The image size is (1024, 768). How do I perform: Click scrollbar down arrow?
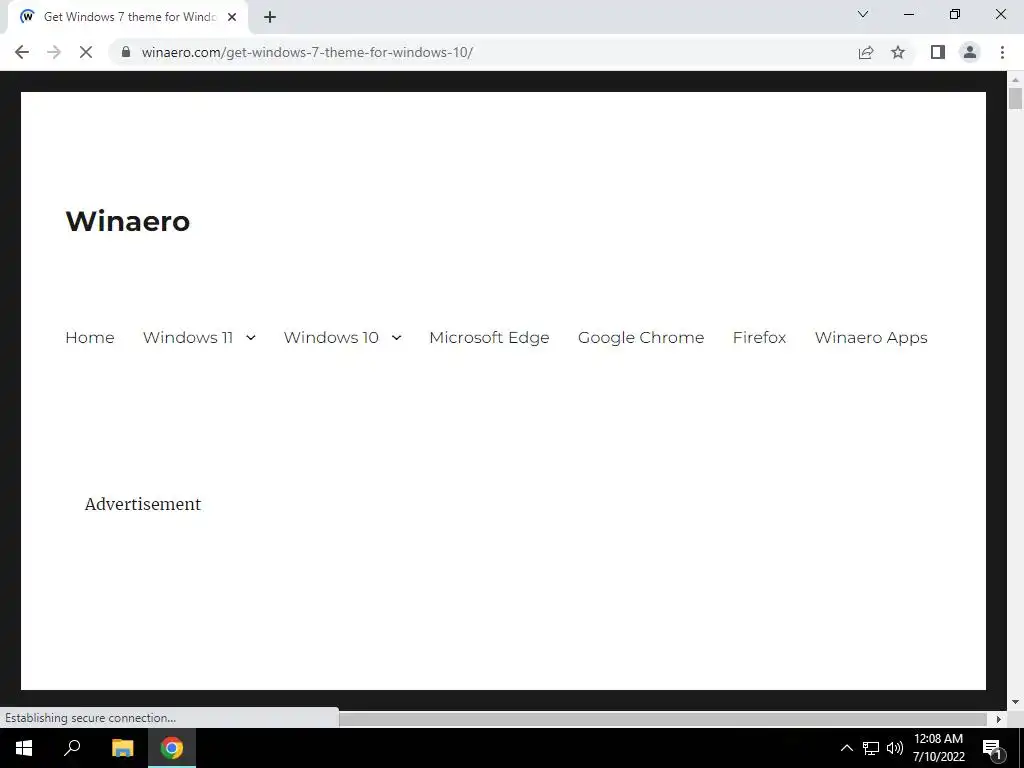[x=1015, y=703]
